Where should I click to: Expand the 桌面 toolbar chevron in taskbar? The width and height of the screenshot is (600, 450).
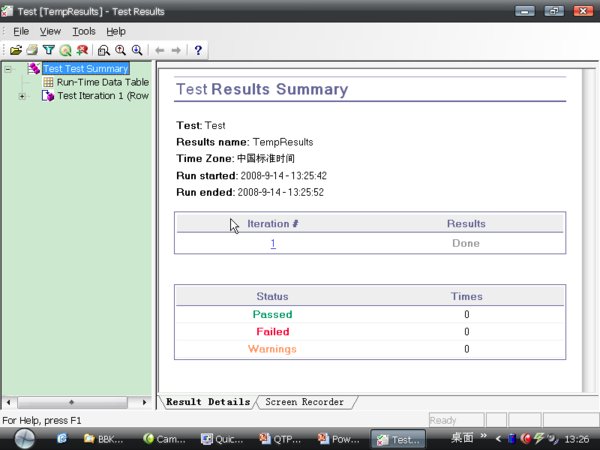coord(483,435)
